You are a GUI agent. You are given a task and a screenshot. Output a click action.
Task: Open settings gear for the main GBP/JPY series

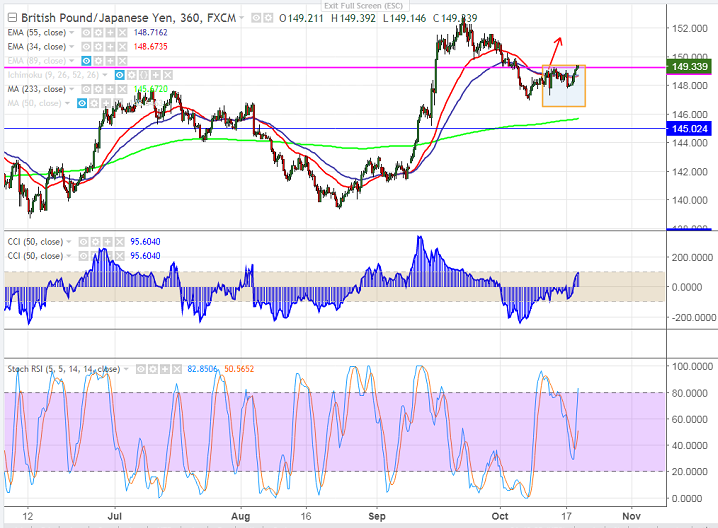tap(268, 18)
